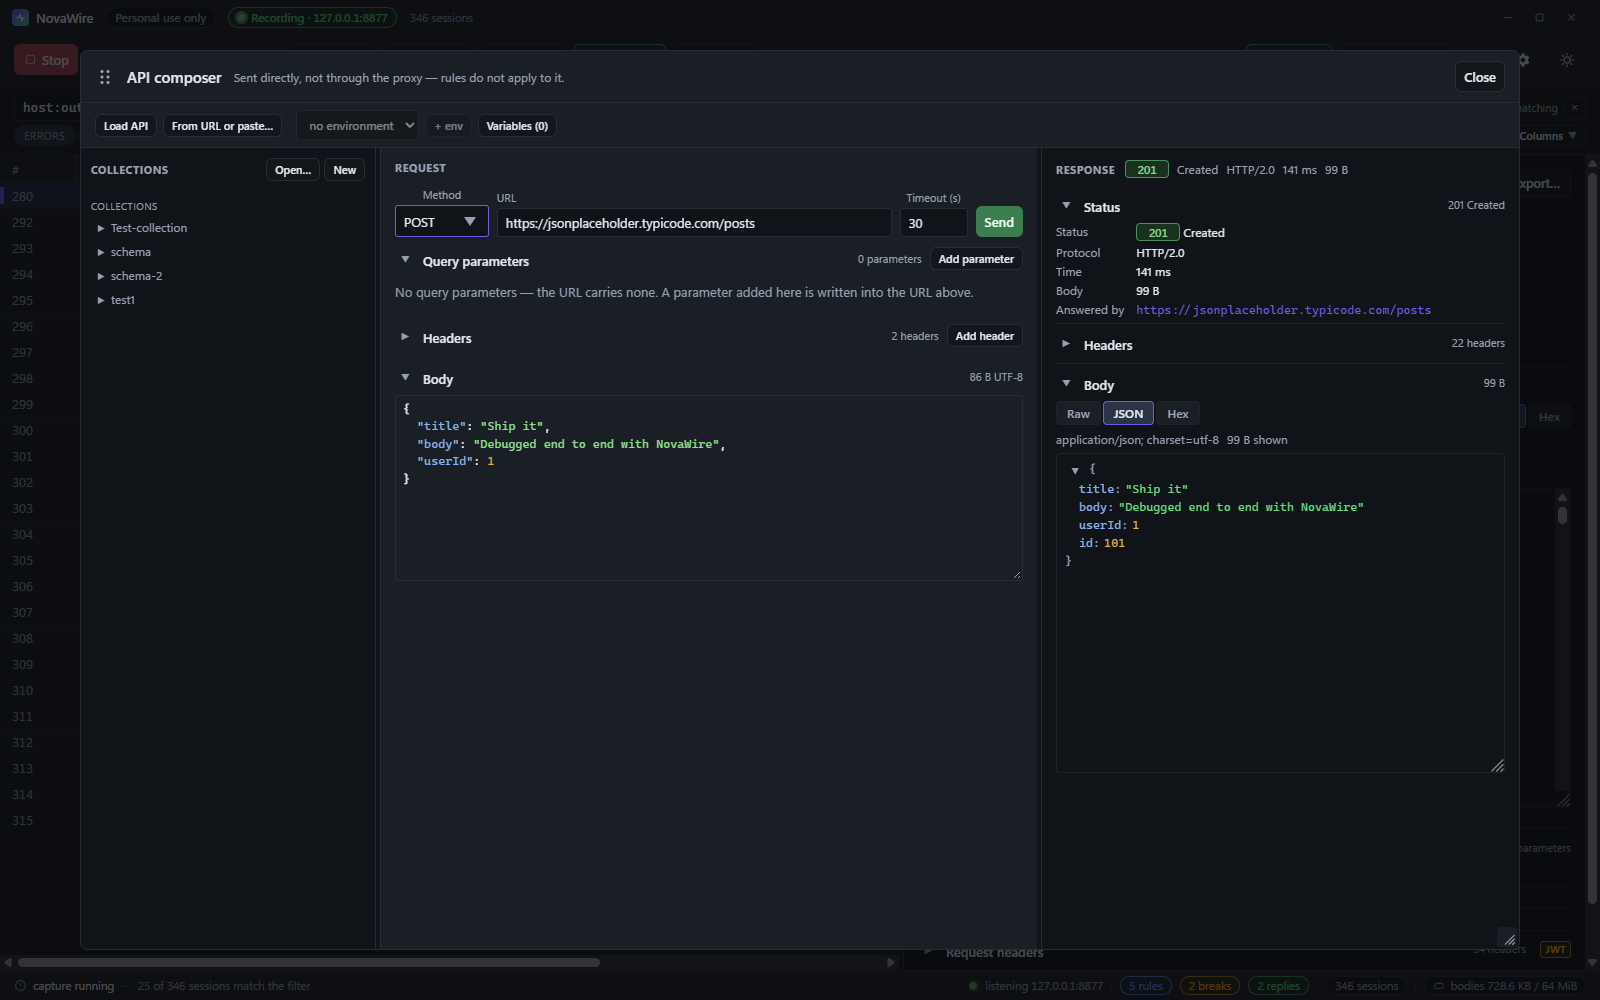Open Variables (0) panel
The width and height of the screenshot is (1600, 1000).
517,126
